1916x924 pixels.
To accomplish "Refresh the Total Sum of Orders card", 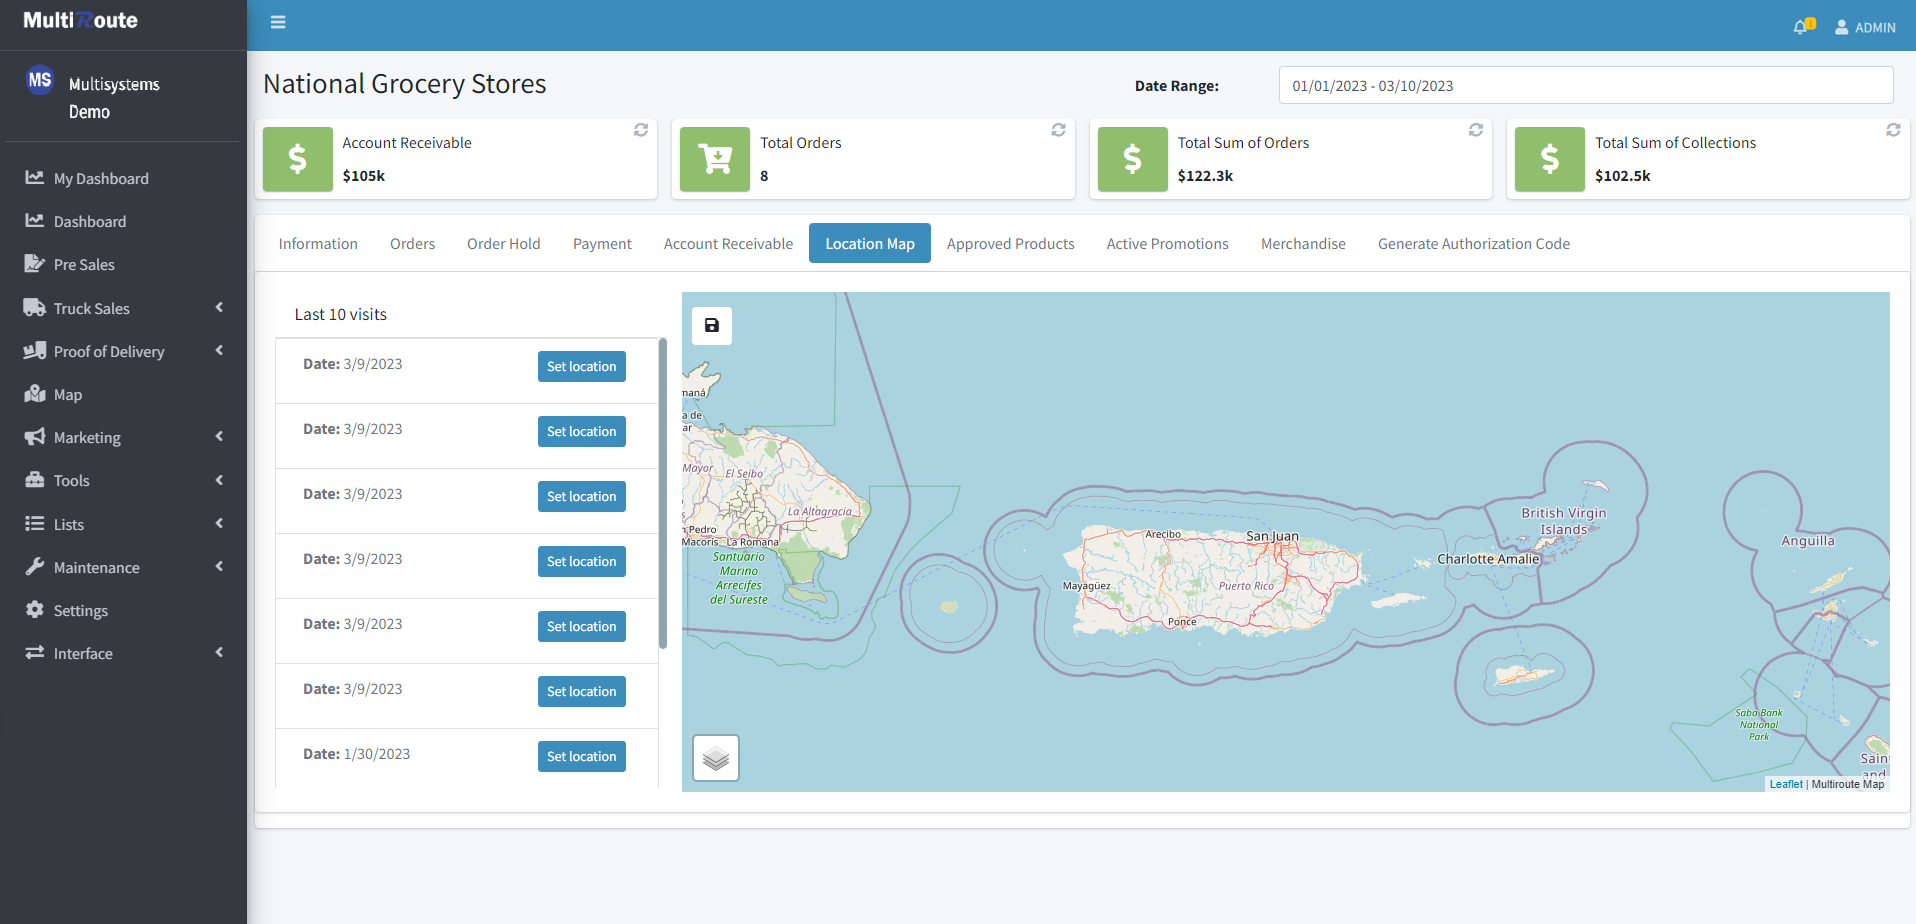I will [x=1475, y=130].
